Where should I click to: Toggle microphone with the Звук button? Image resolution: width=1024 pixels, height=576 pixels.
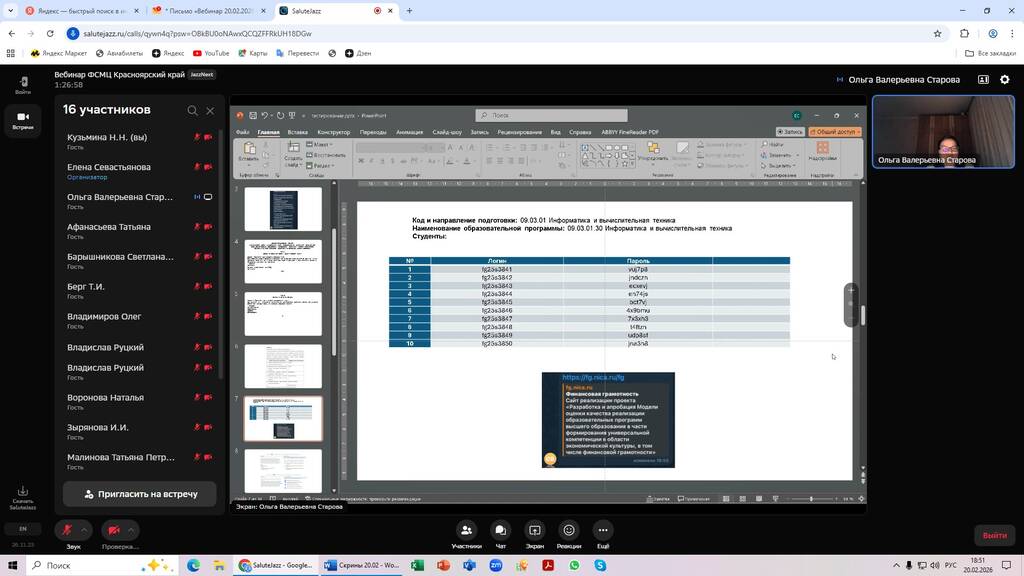click(x=67, y=530)
